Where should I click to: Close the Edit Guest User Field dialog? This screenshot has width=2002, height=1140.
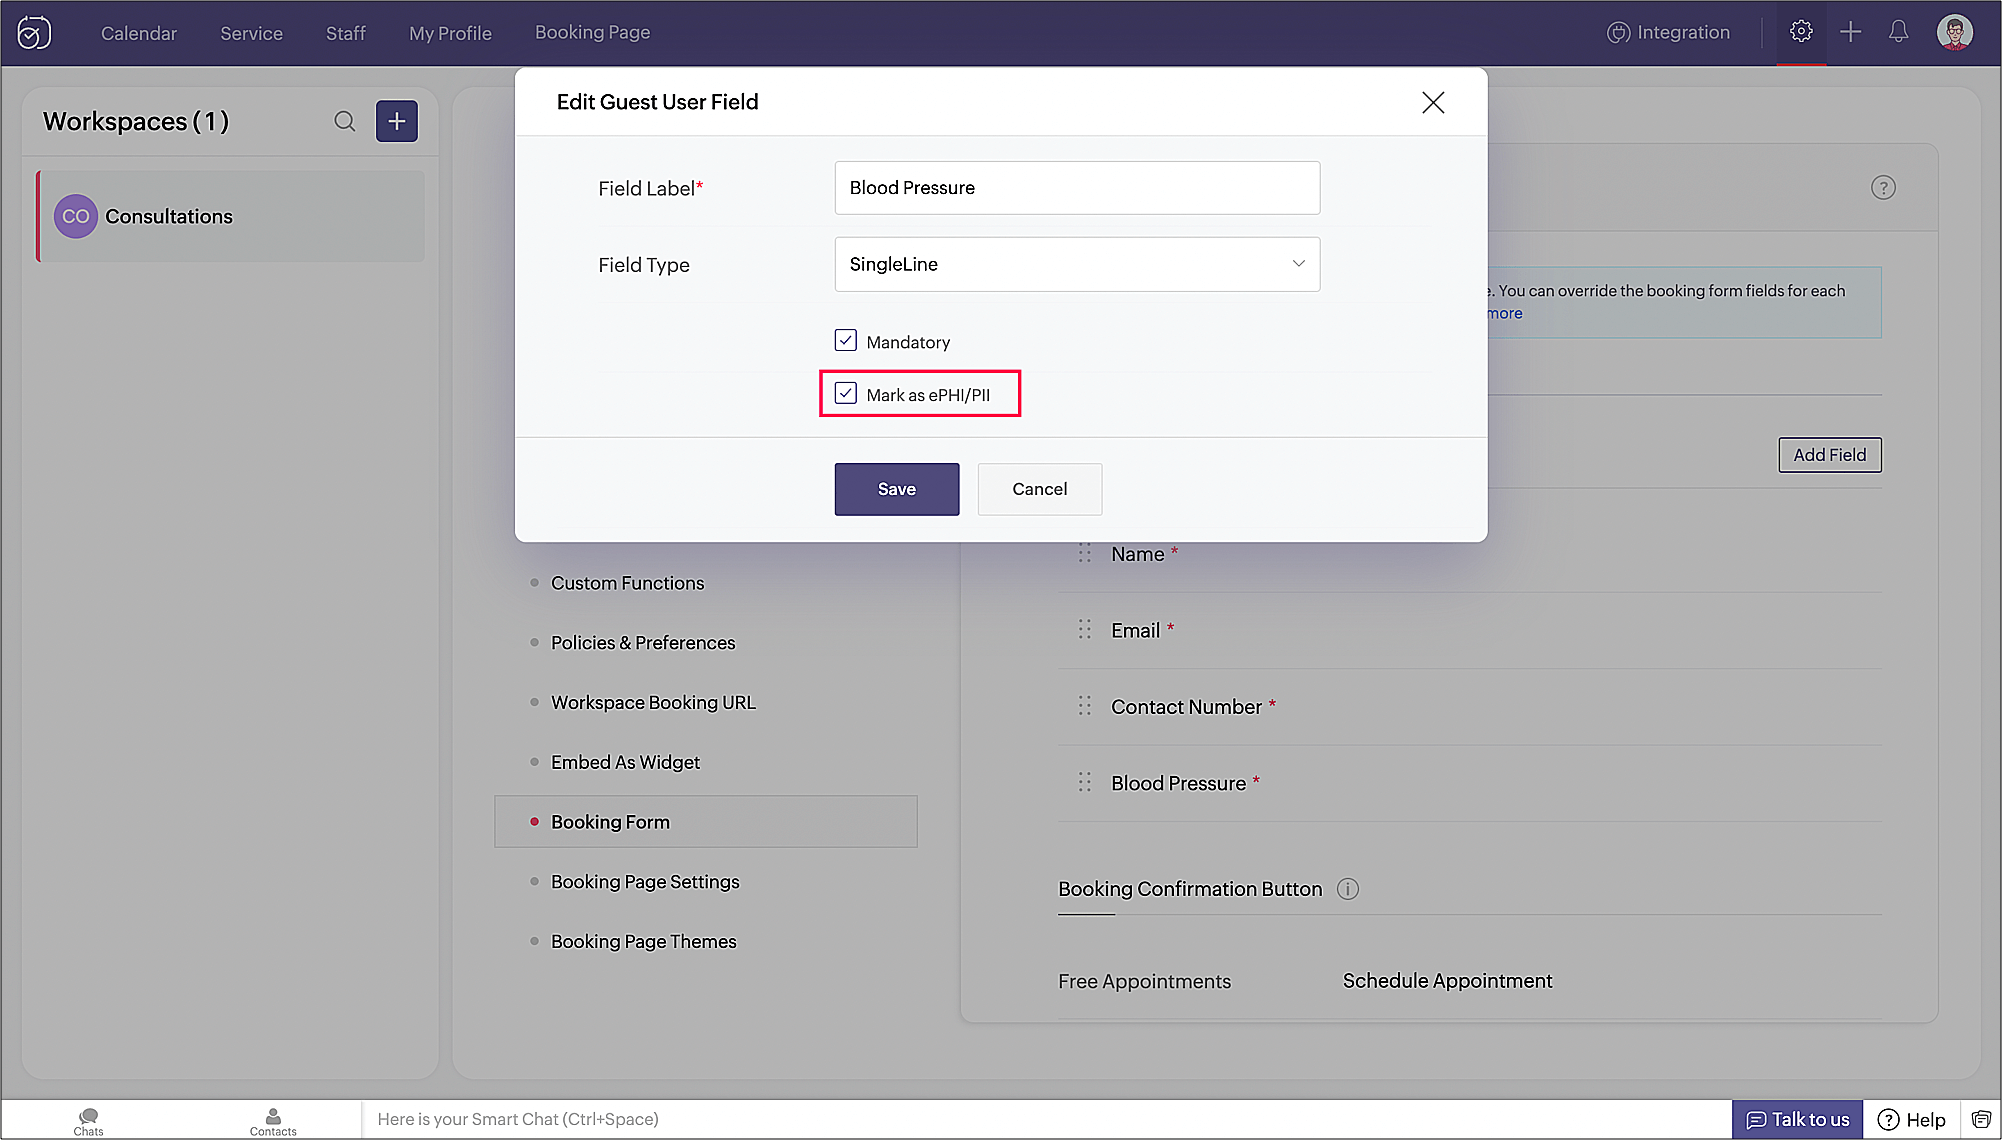(x=1432, y=102)
